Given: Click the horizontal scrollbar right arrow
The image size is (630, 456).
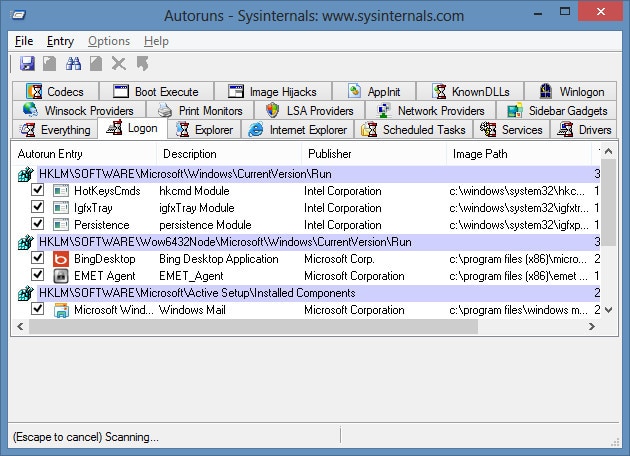Looking at the screenshot, I should point(591,327).
